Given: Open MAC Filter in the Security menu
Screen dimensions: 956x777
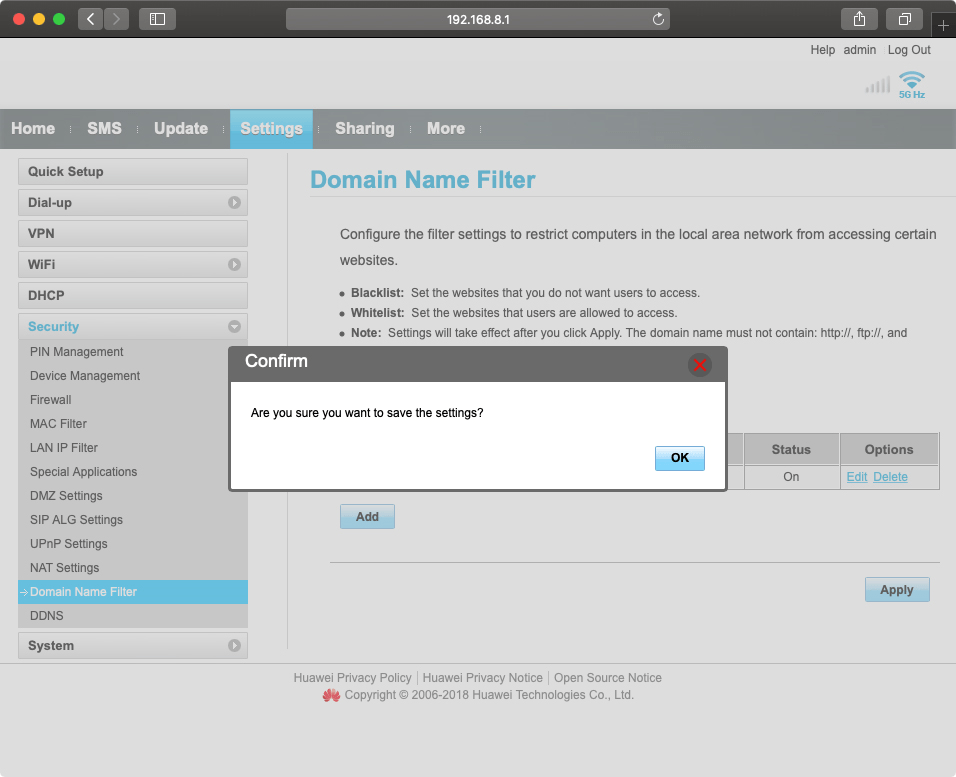Looking at the screenshot, I should (x=58, y=424).
